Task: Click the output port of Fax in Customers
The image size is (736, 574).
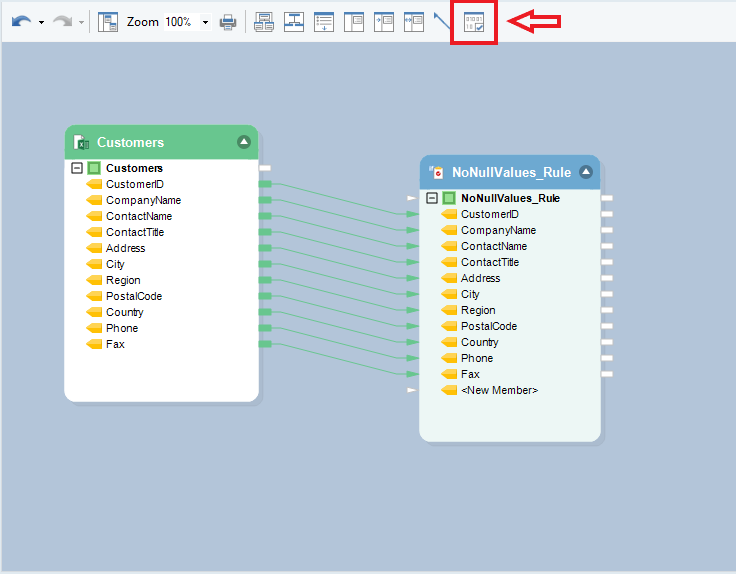Action: click(x=264, y=344)
